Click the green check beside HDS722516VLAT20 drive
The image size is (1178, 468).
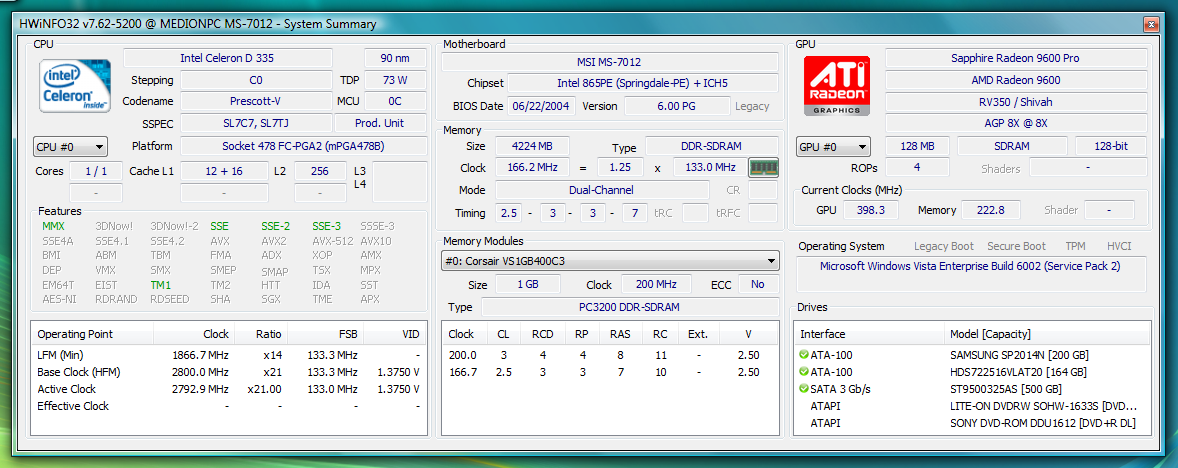coord(805,372)
